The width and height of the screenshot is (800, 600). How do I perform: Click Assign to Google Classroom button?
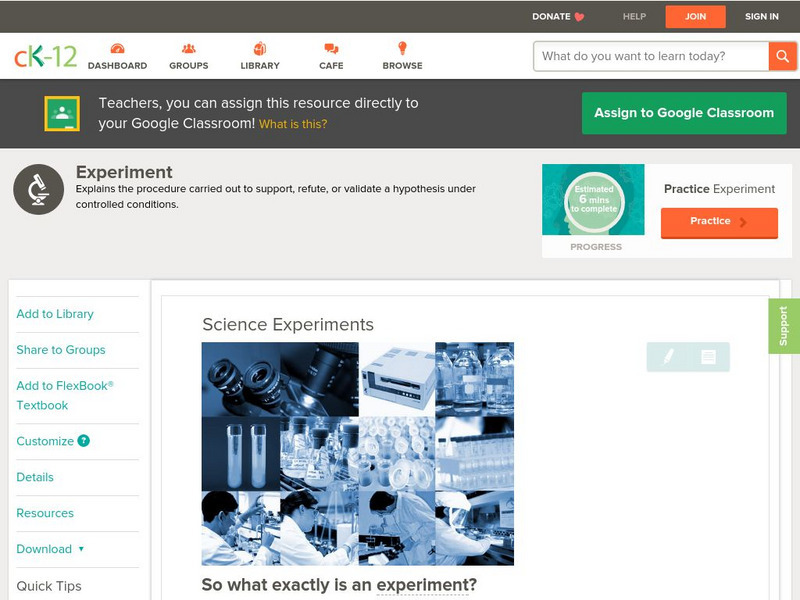coord(684,113)
